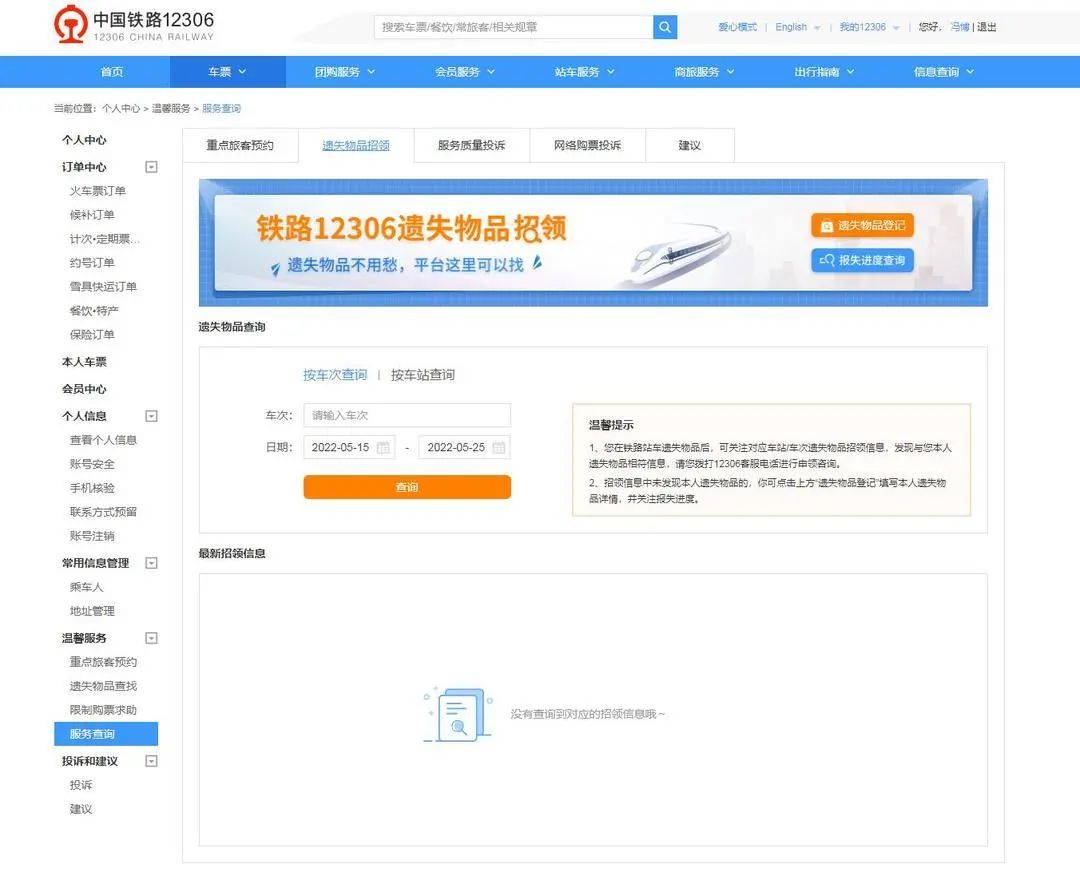Click the China Railway 12306 logo
The image size is (1080, 876).
point(134,25)
